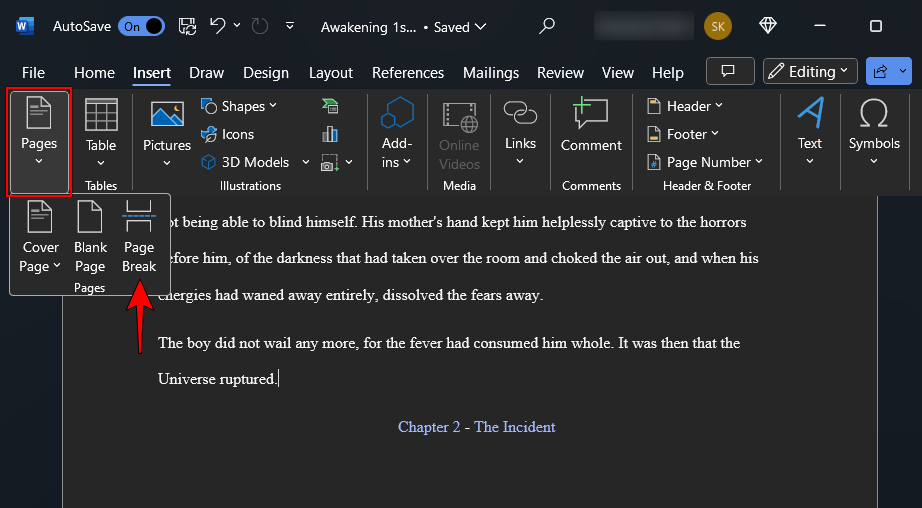Click the Page Break icon
Screen dimensions: 922x508
click(139, 238)
